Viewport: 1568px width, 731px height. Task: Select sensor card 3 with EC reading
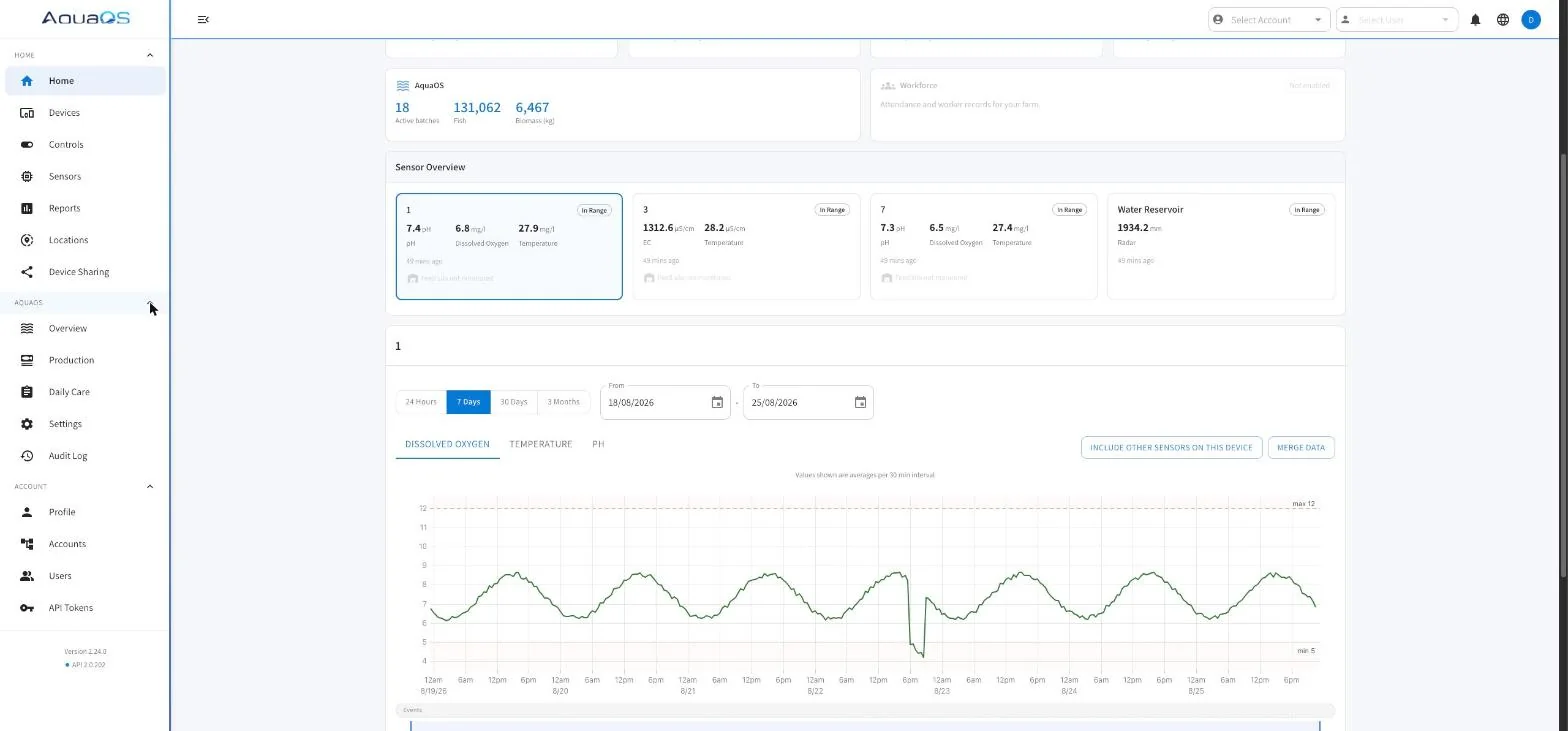point(746,247)
